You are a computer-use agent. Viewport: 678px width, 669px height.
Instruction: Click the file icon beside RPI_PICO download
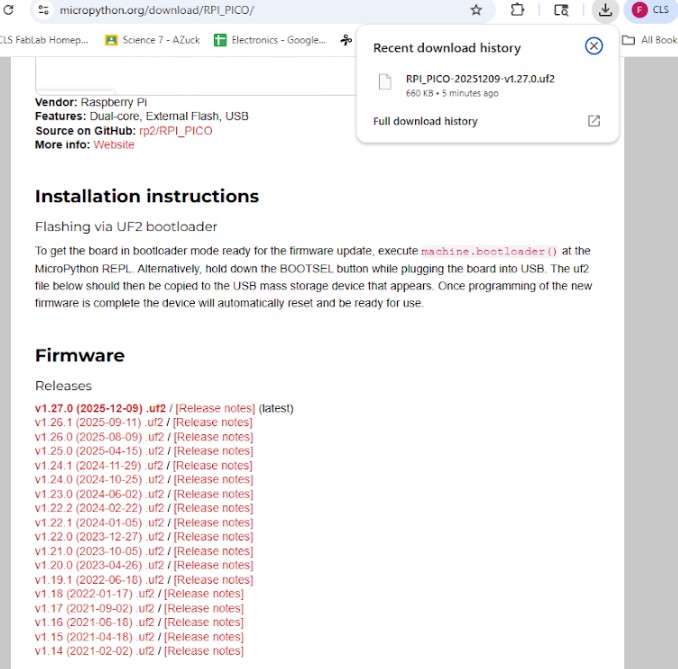(x=385, y=81)
